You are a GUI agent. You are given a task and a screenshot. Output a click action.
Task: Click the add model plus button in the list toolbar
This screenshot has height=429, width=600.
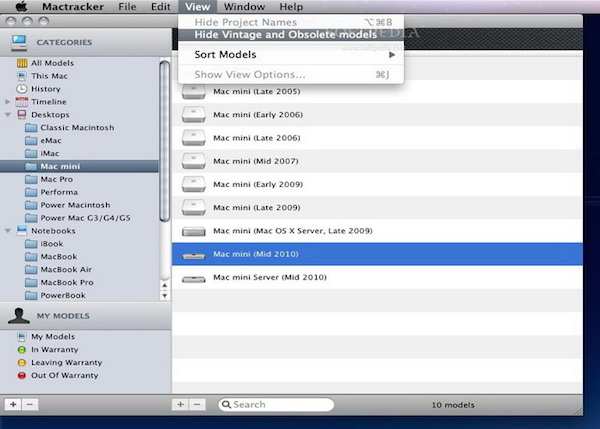point(181,405)
